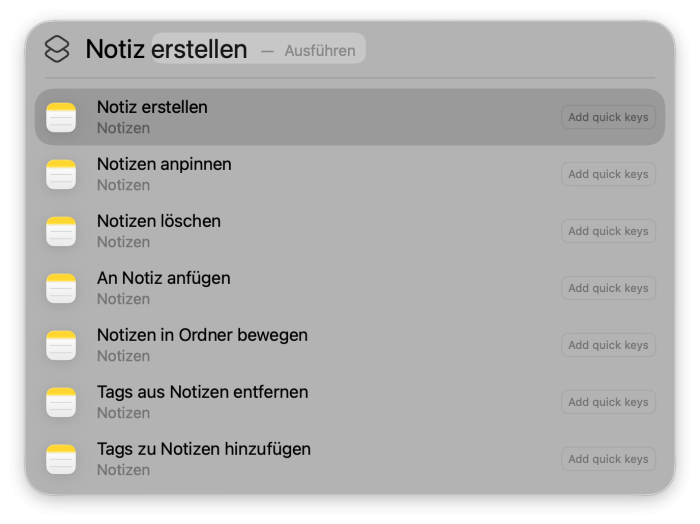Select the Tags zu Notizen hinzufügen result
Screen dimensions: 700x524
[350, 459]
